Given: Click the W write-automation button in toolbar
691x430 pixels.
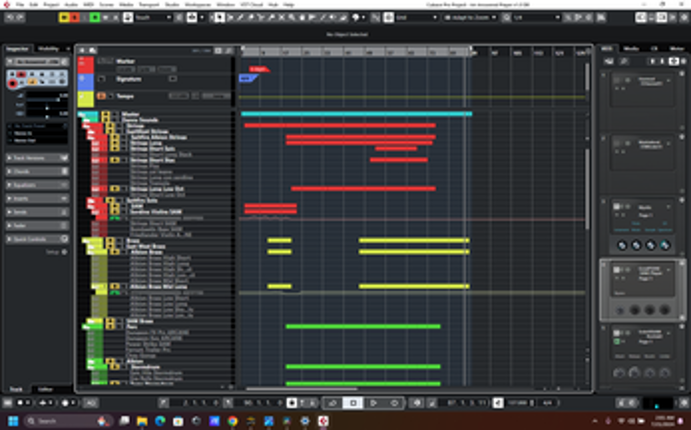Looking at the screenshot, I should pyautogui.click(x=105, y=18).
